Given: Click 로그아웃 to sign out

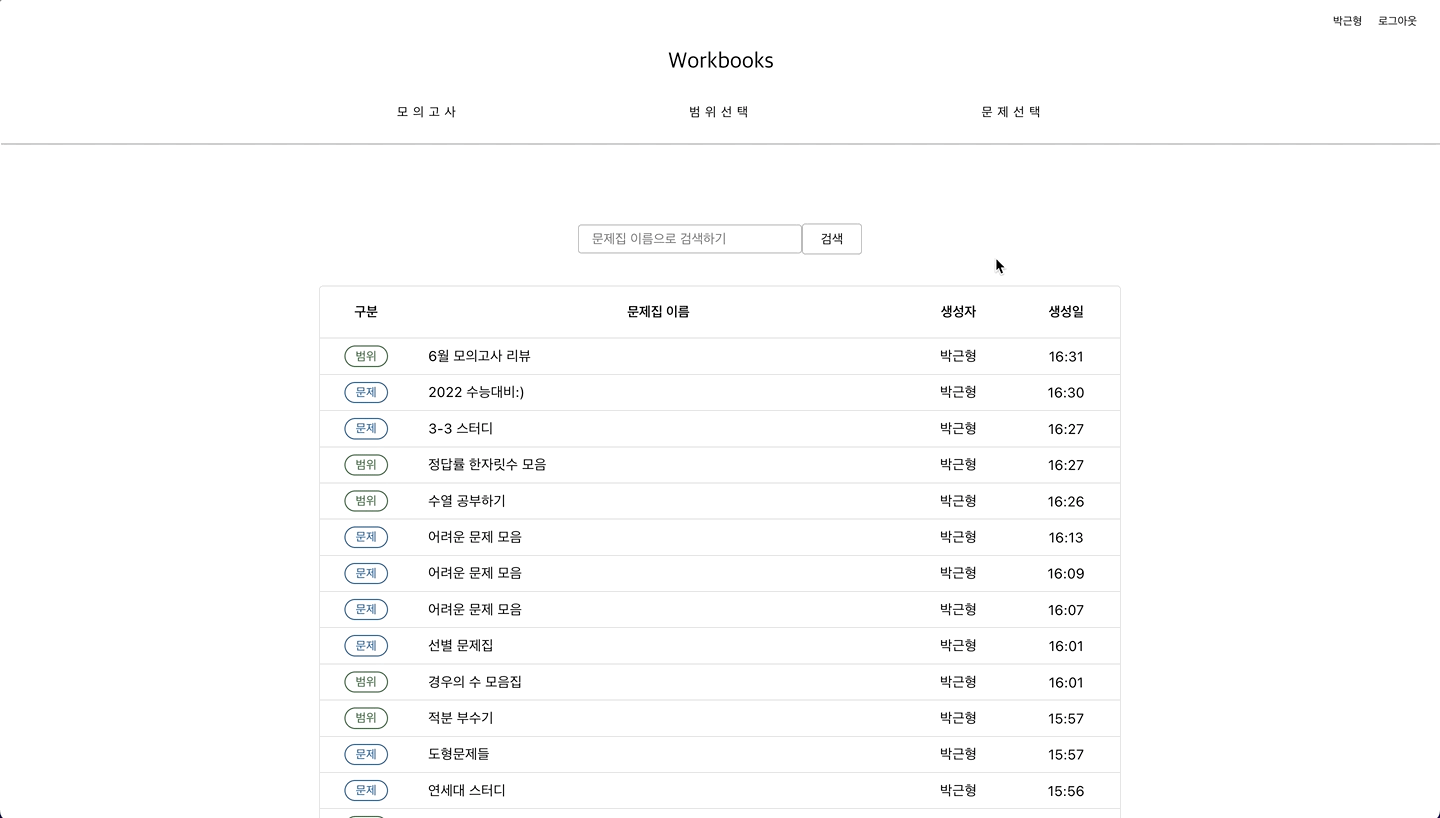Looking at the screenshot, I should (x=1396, y=20).
